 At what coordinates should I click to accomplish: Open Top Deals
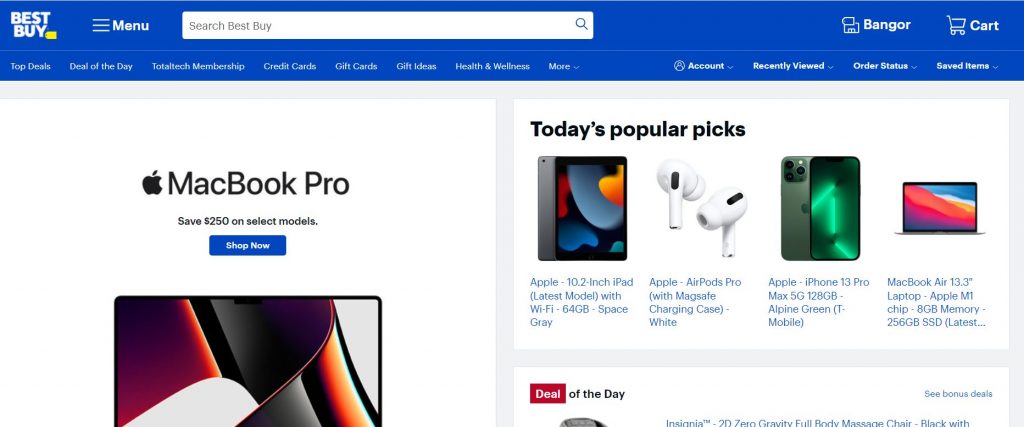pyautogui.click(x=30, y=67)
